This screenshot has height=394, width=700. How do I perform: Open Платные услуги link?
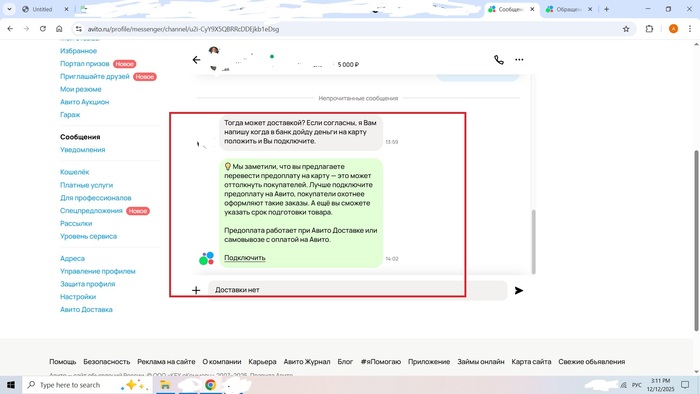tap(87, 185)
